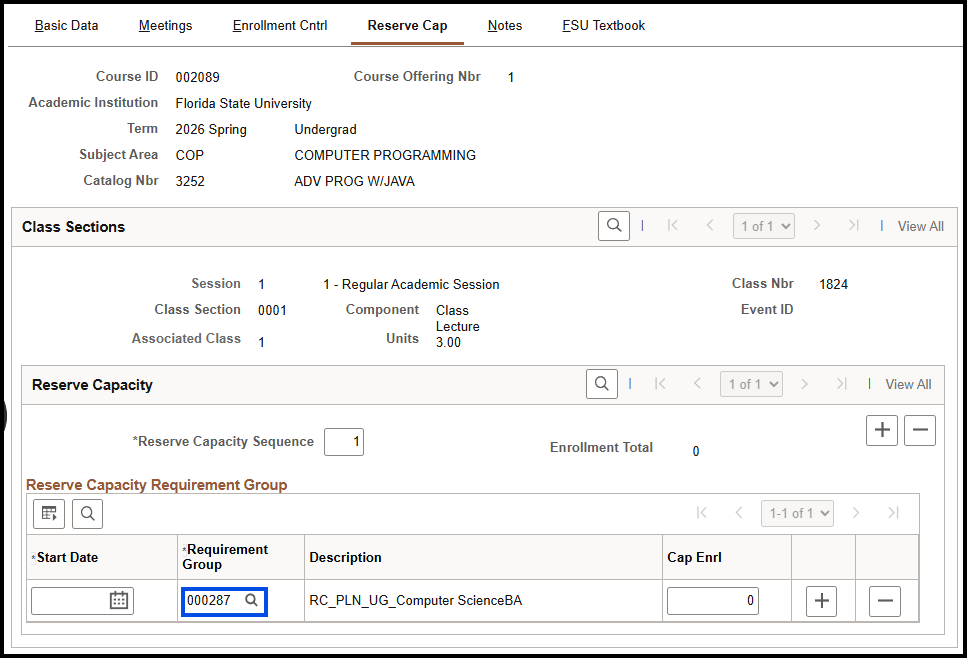Click the grid personalize icon above Start Date

point(48,513)
